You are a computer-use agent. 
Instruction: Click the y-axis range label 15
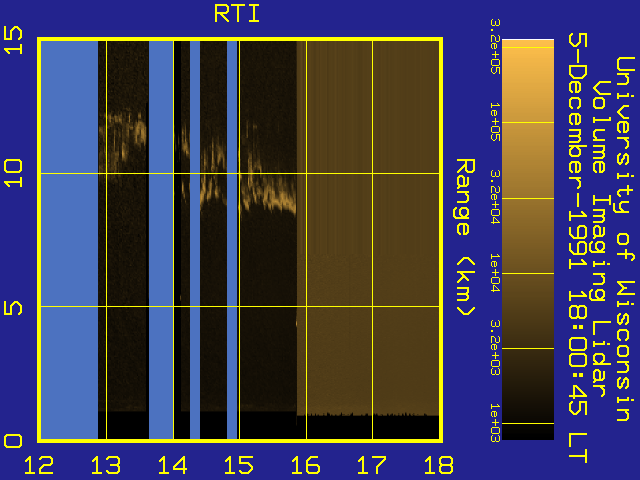pyautogui.click(x=13, y=40)
